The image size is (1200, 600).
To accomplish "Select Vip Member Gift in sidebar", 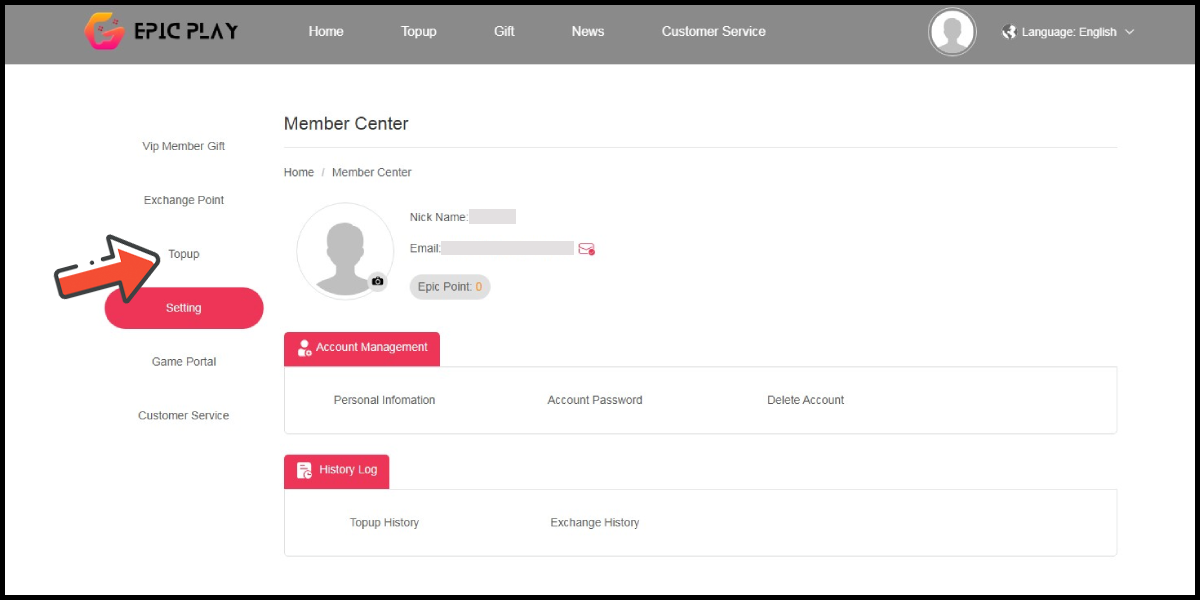I will [184, 146].
